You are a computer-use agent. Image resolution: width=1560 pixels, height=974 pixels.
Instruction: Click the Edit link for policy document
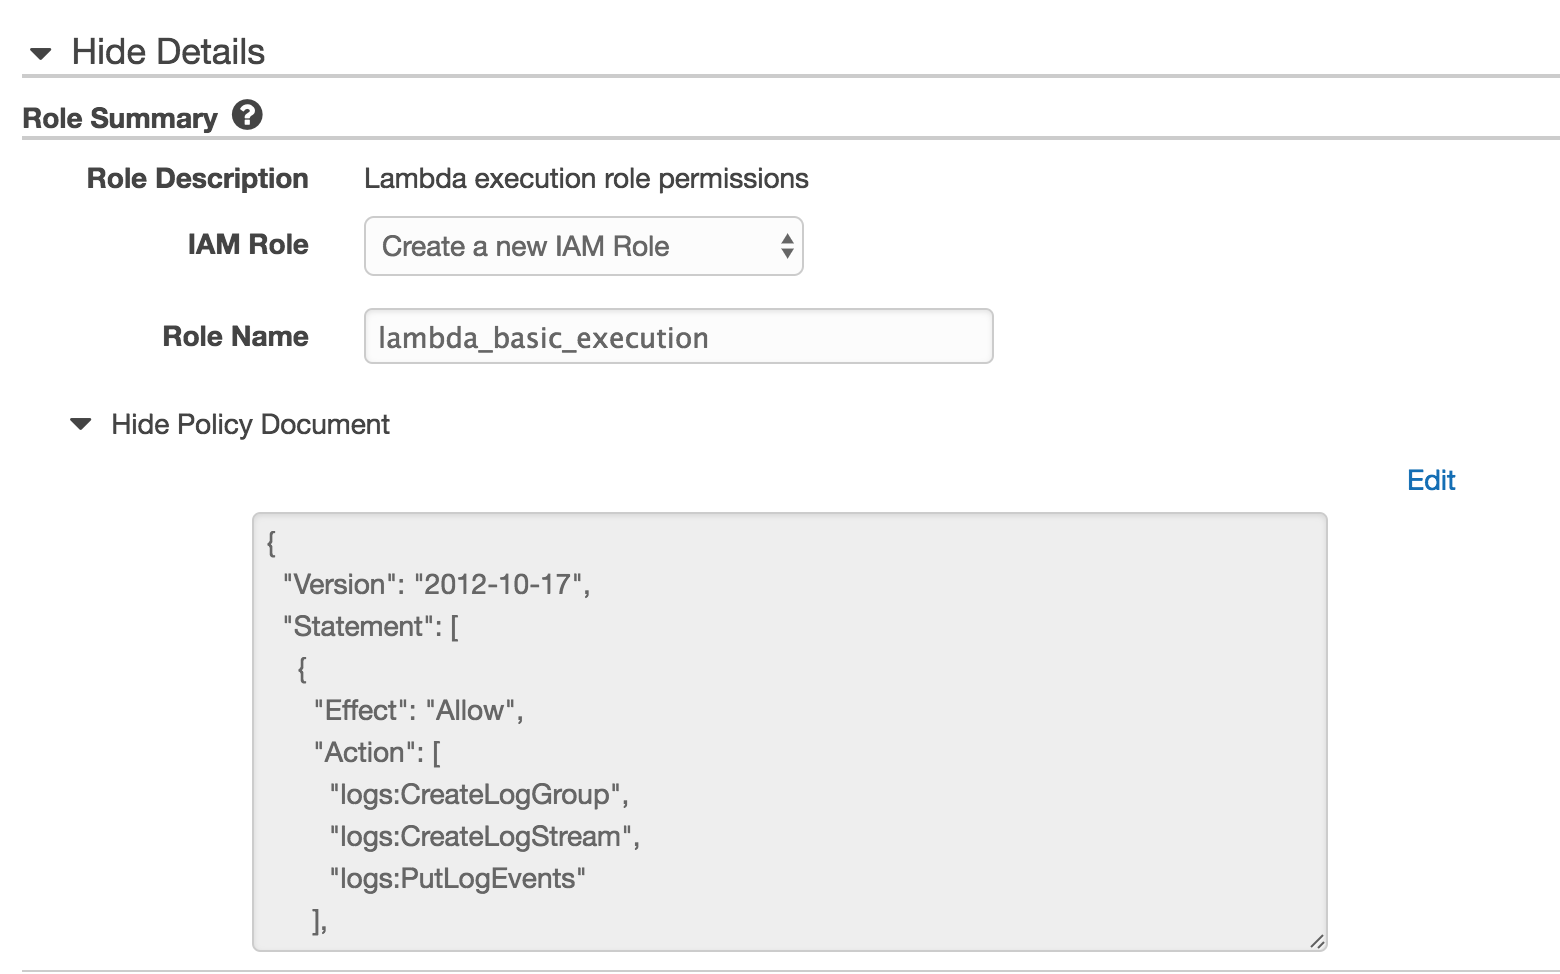pyautogui.click(x=1430, y=481)
